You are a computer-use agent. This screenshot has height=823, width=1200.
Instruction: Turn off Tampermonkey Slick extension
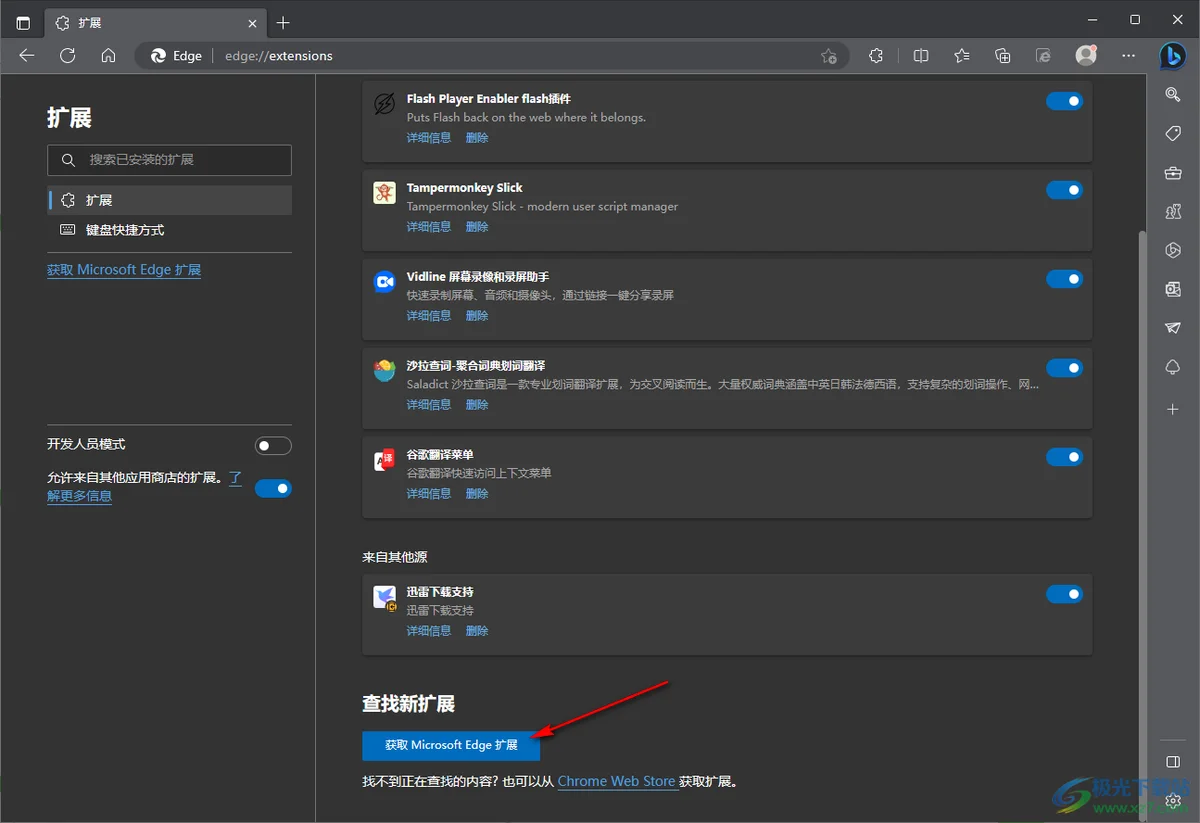click(x=1064, y=190)
